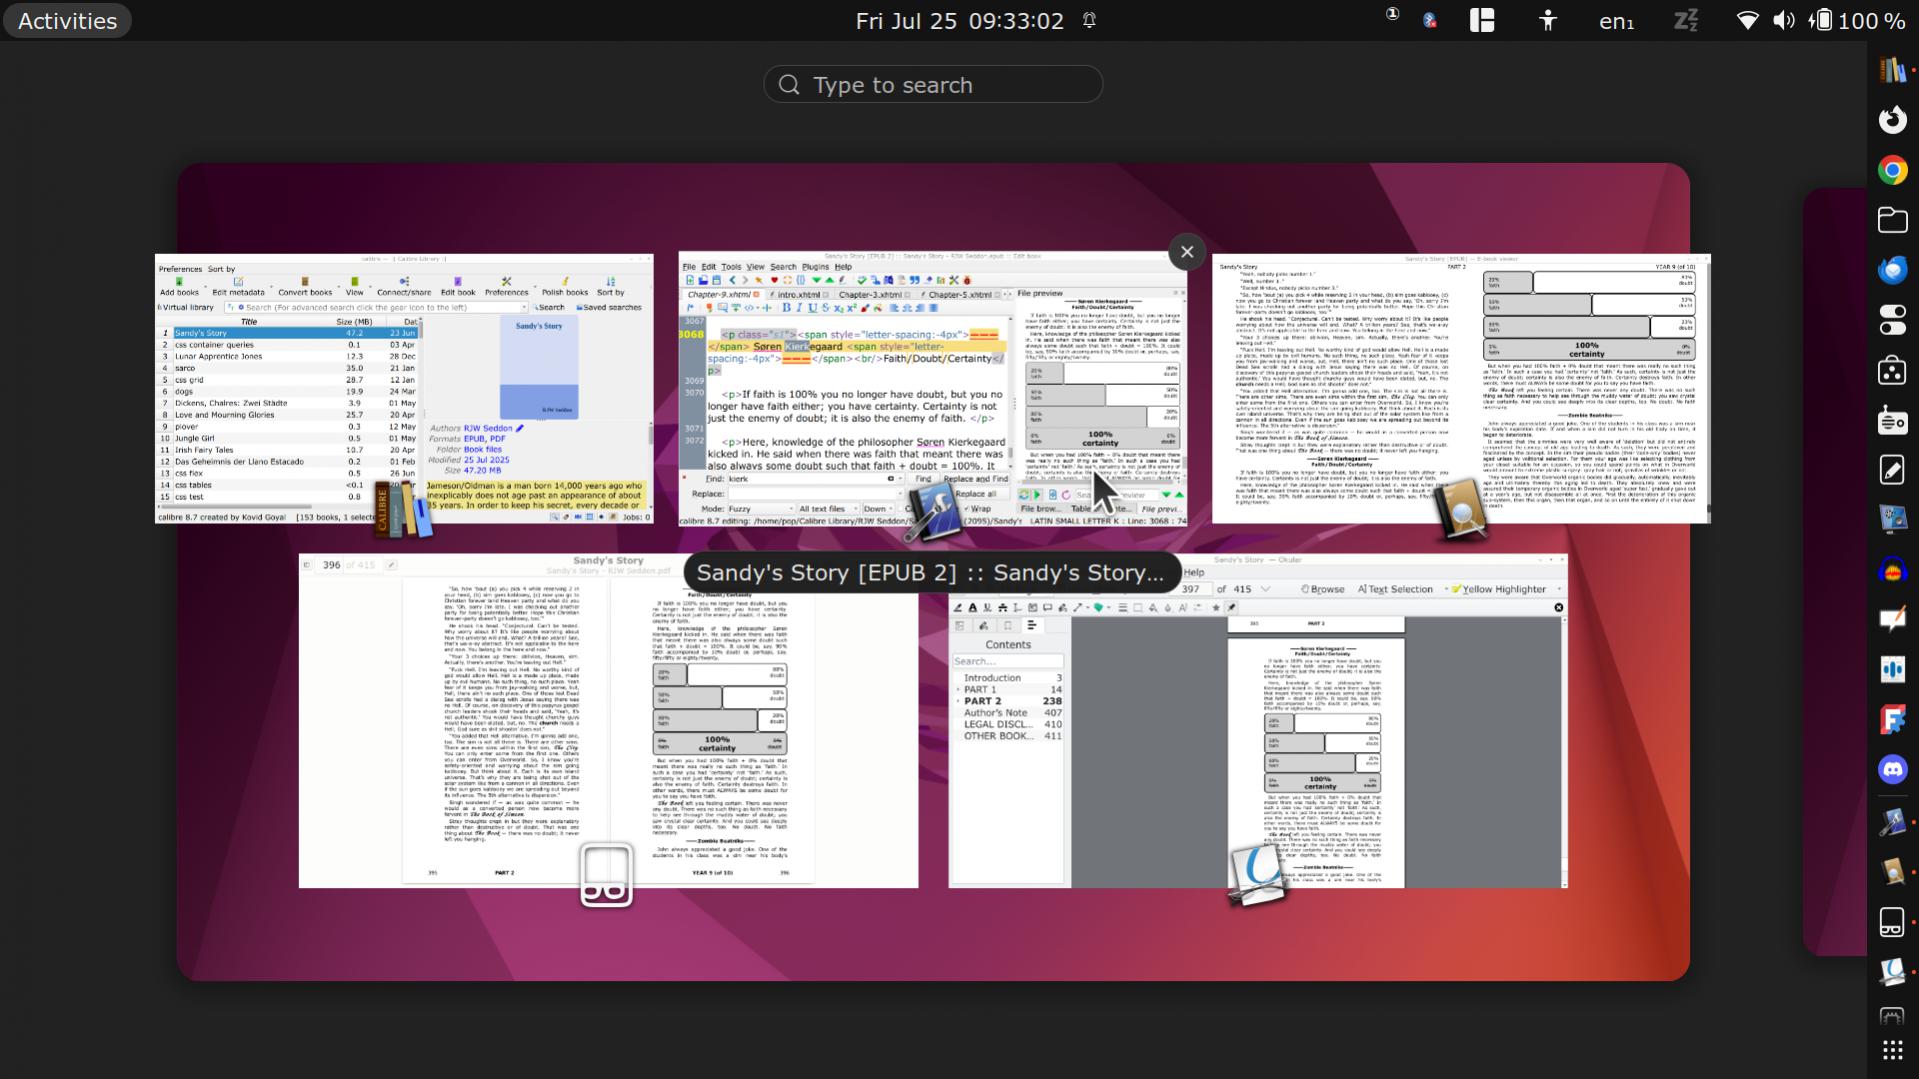1919x1079 pixels.
Task: Open the Files manager dock icon
Action: 1891,220
